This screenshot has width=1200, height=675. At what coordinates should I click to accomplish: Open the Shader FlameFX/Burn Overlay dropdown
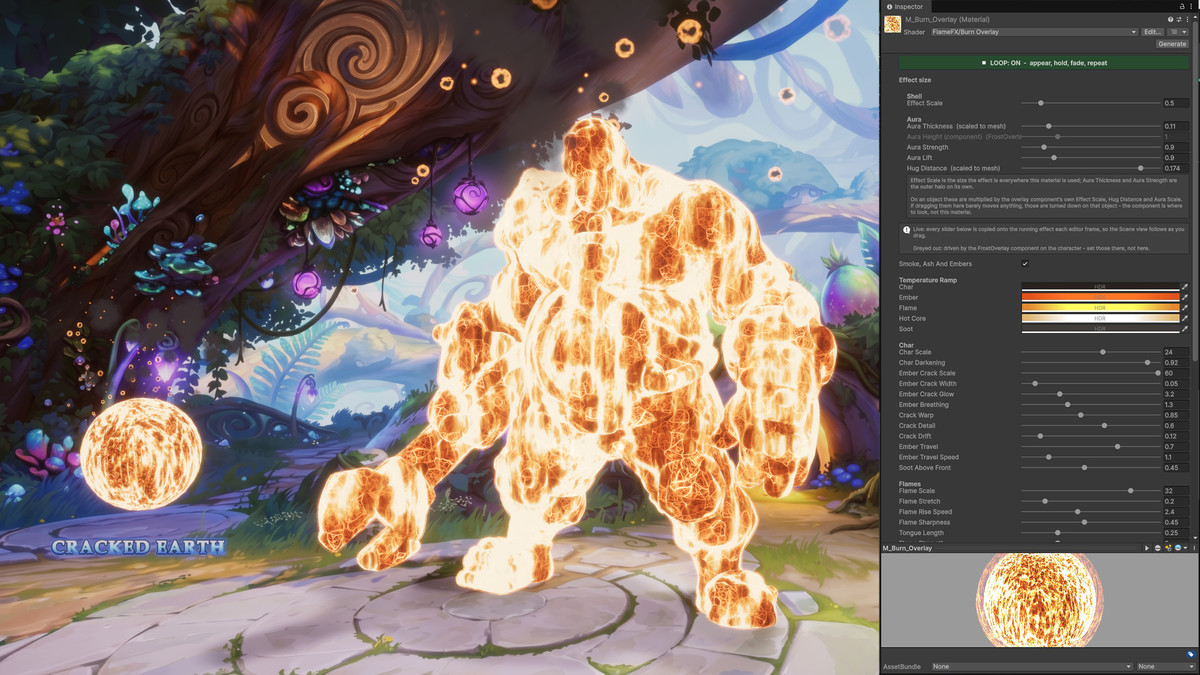click(x=1034, y=32)
